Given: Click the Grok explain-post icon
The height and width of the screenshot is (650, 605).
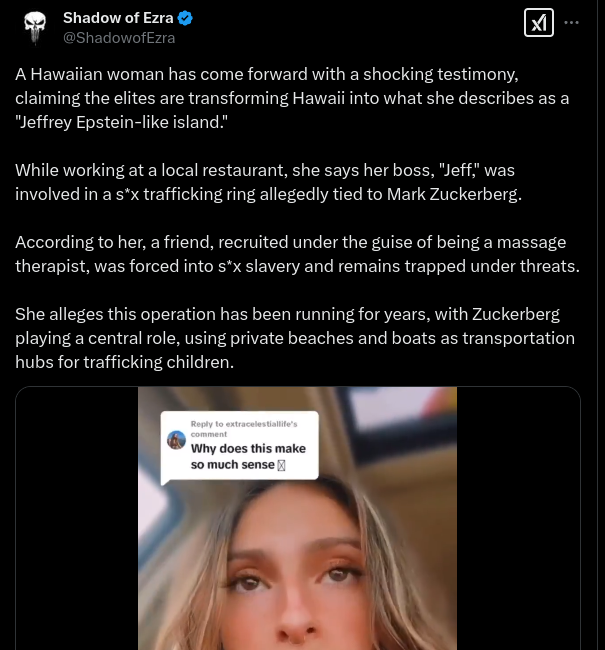Looking at the screenshot, I should pos(539,23).
